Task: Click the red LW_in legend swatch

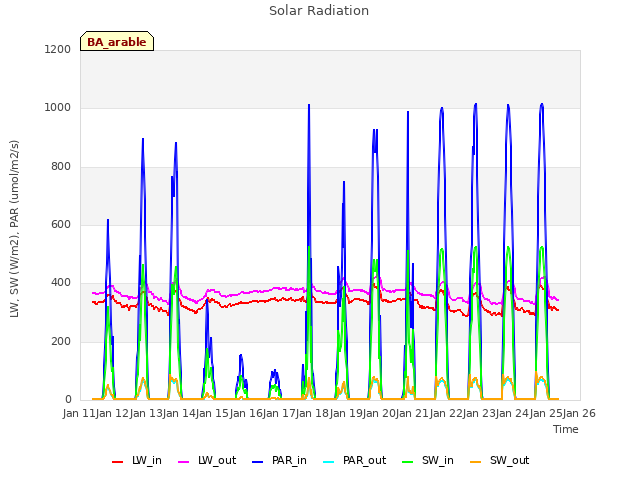Action: (x=118, y=462)
